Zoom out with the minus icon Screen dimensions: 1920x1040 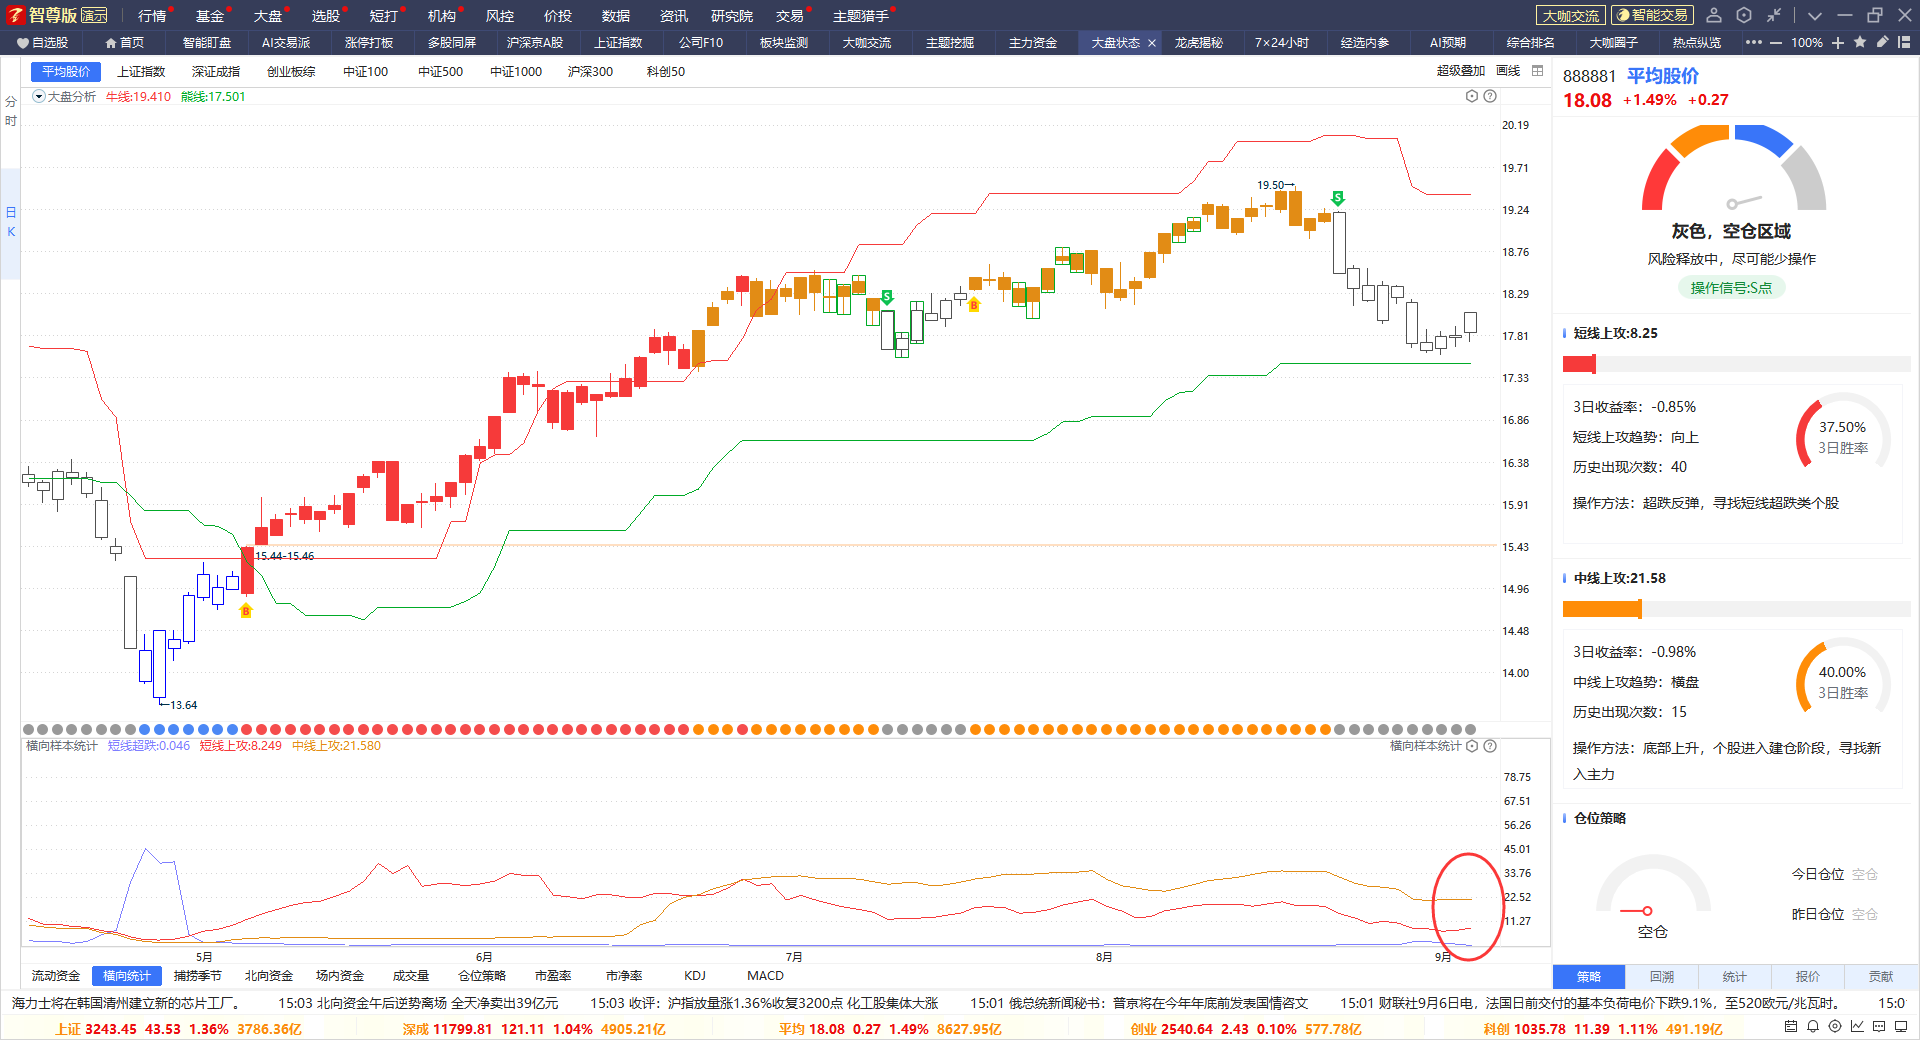tap(1776, 43)
